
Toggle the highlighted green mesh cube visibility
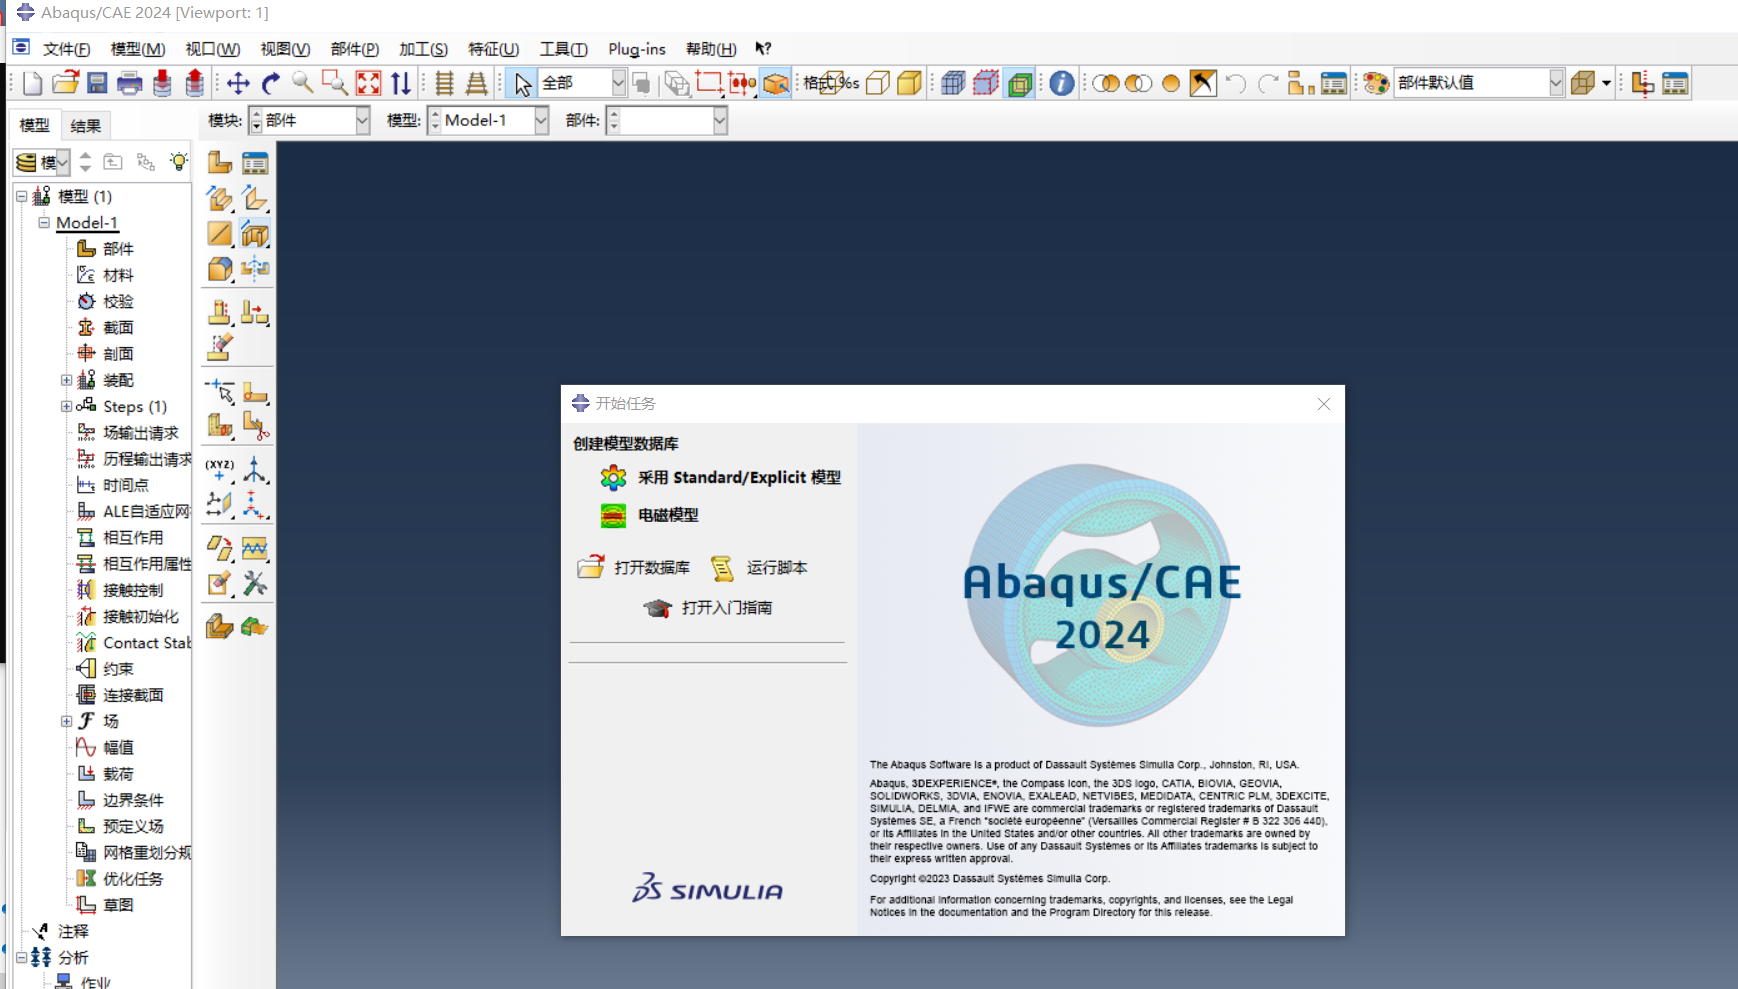pos(1020,83)
